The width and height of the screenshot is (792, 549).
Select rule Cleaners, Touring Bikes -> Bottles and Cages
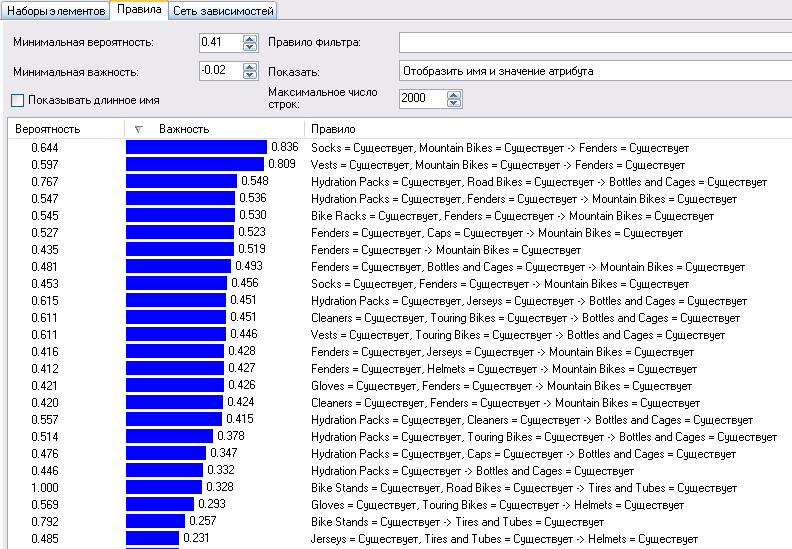tap(525, 318)
